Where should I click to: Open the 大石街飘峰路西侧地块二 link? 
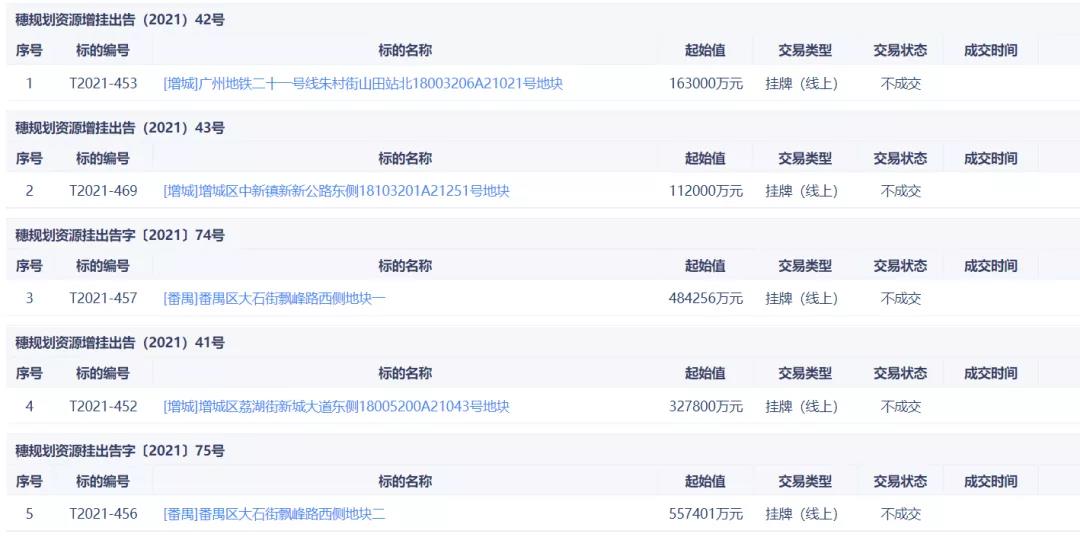pos(274,514)
